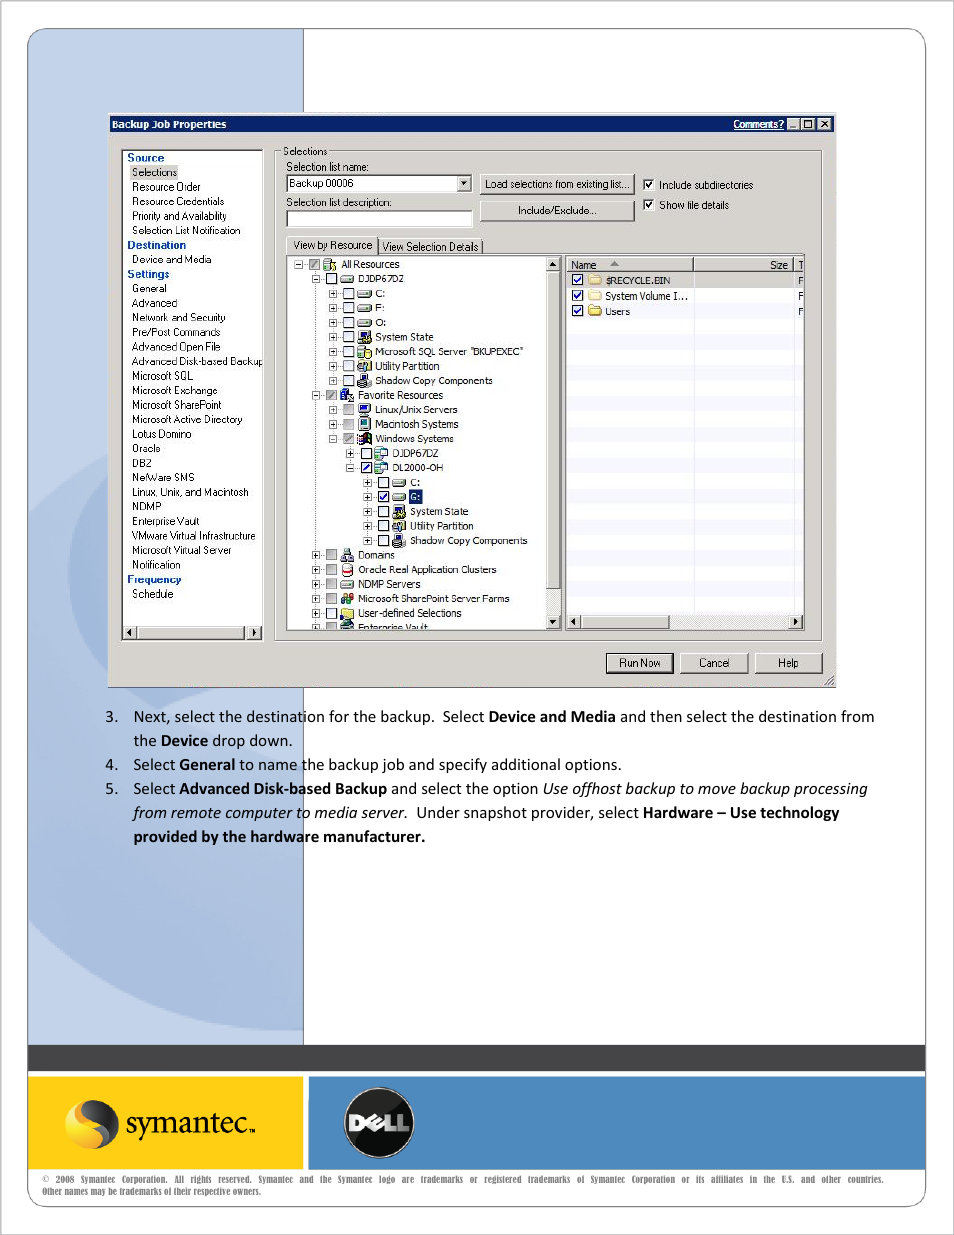
Task: Click the All Resources tree icon
Action: pos(330,265)
